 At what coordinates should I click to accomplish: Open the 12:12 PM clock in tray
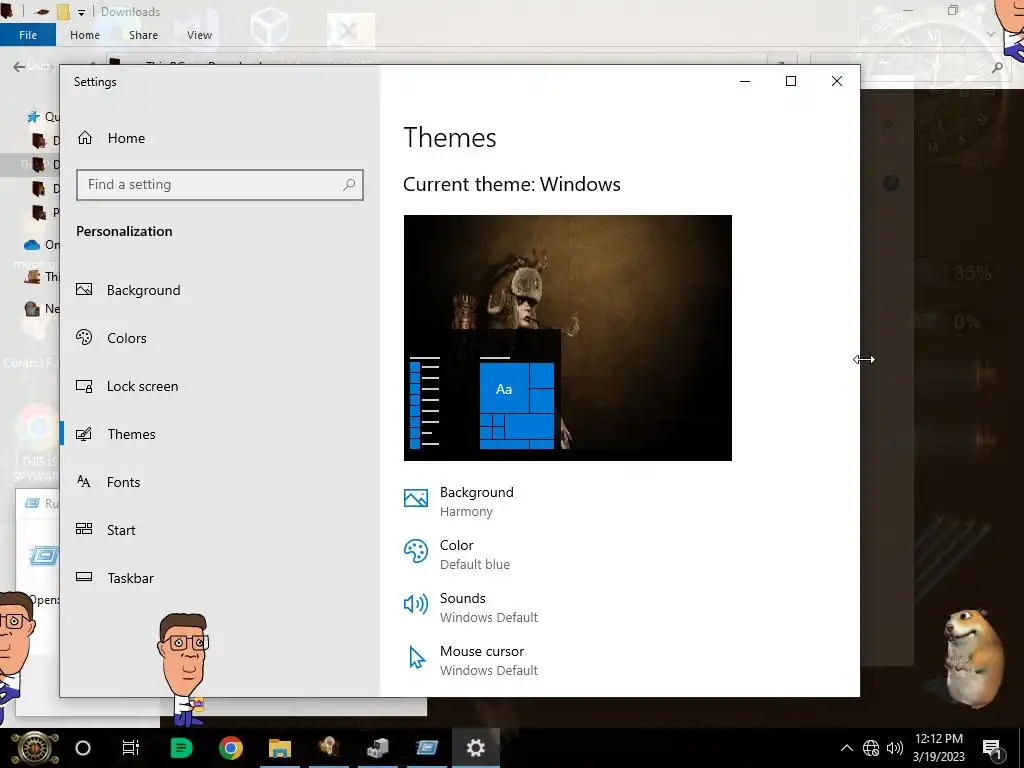click(938, 748)
